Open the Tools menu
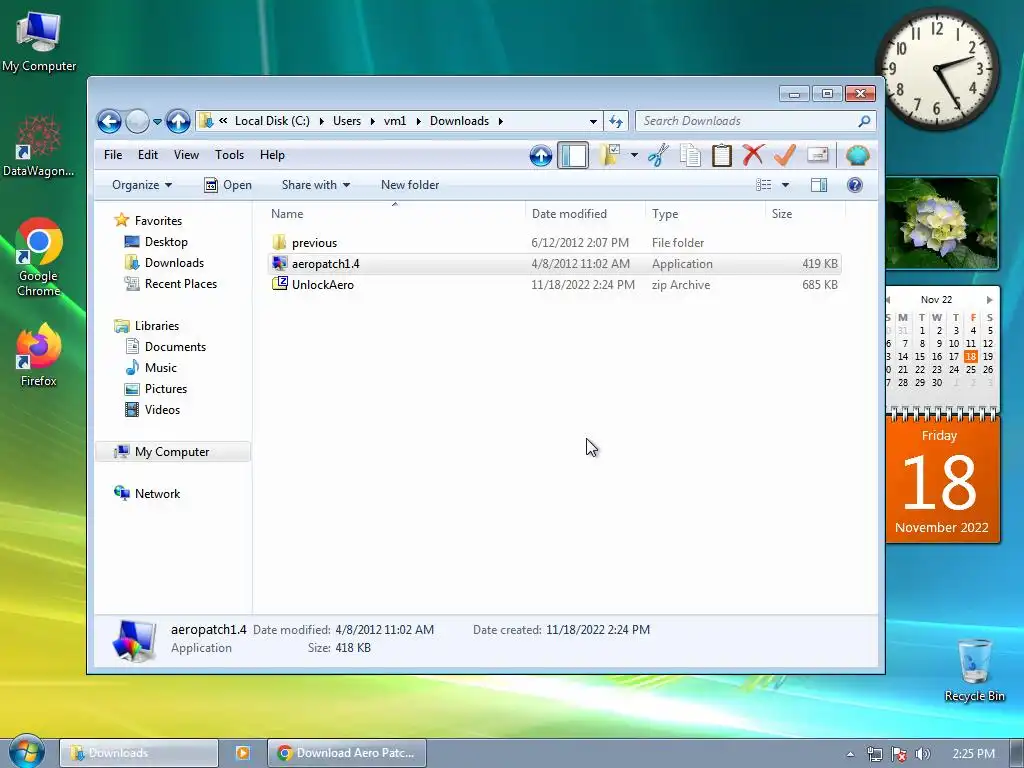This screenshot has height=768, width=1024. pos(229,155)
